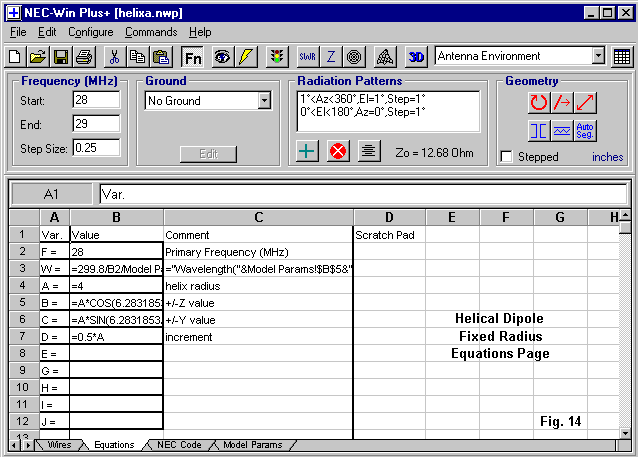Screen dimensions: 638x457
Task: Switch to the NEC Code tab
Action: [179, 445]
